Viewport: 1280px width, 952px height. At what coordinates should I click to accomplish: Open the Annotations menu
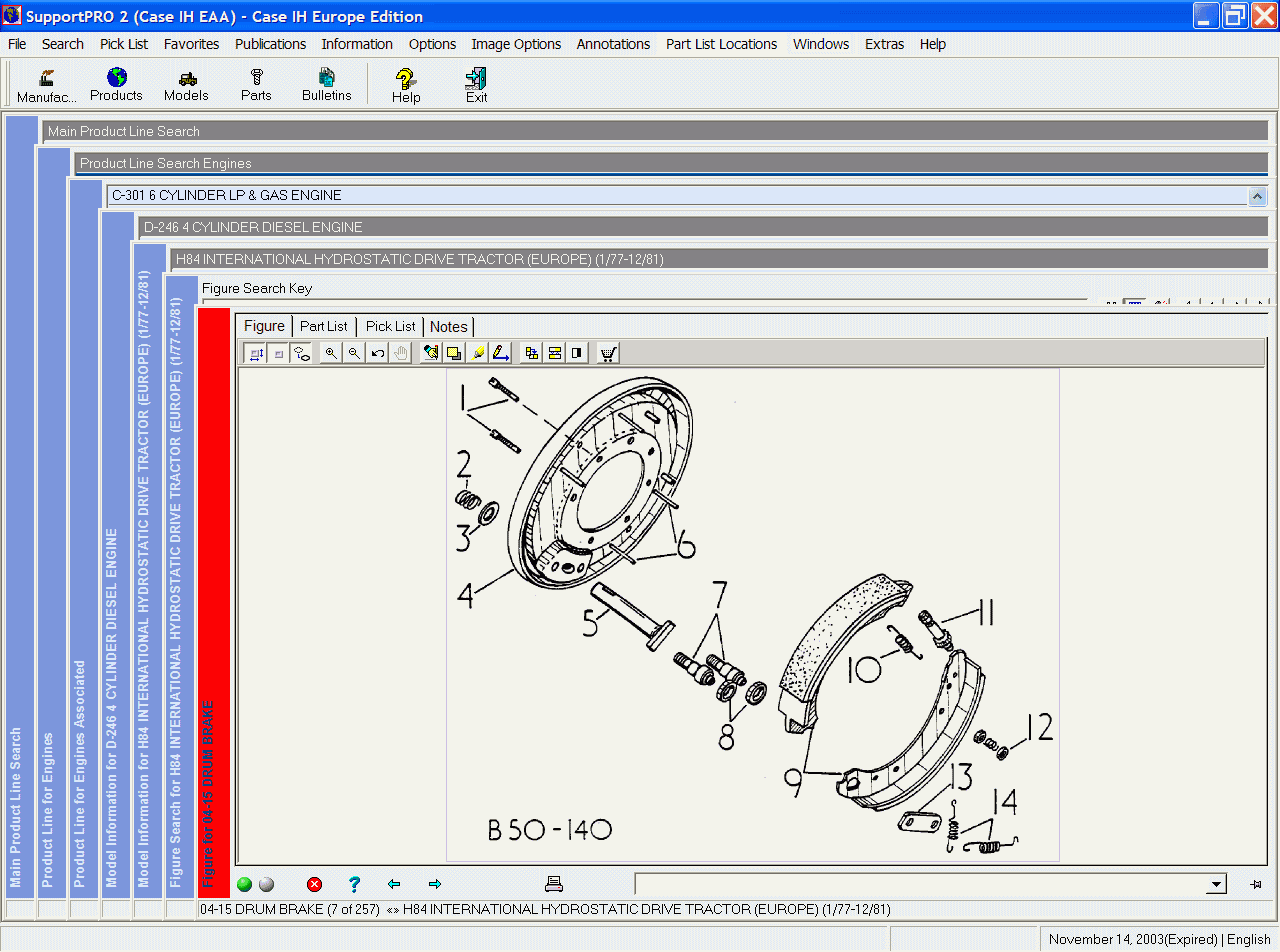tap(613, 44)
